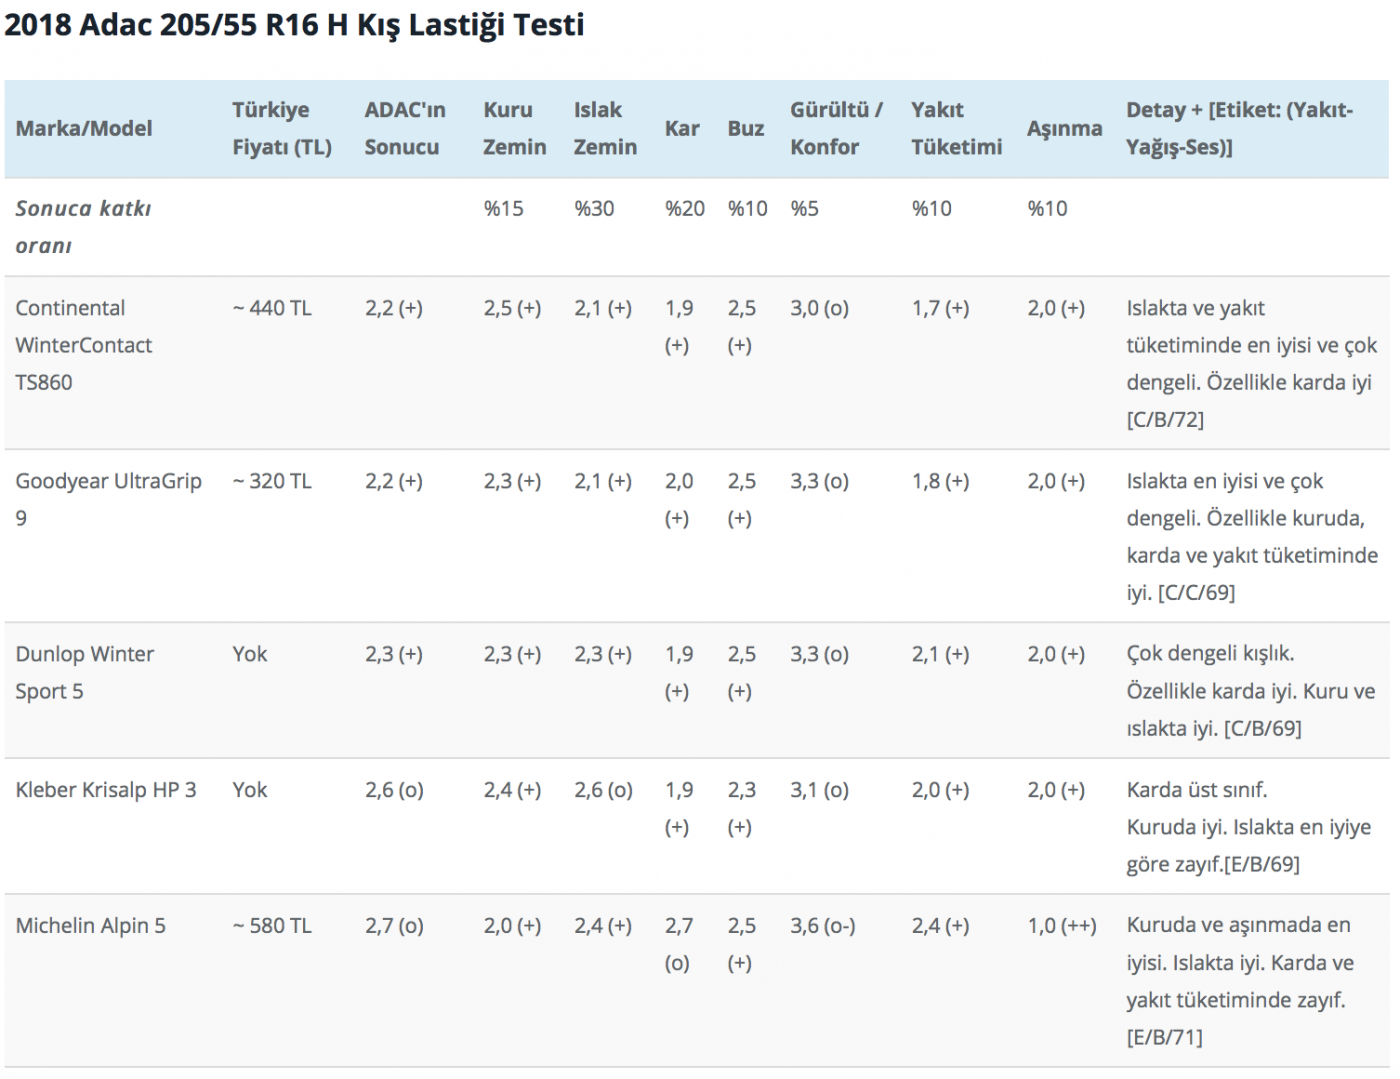Screen dimensions: 1400x1079
Task: Click Kleber's '3,1 (o)' noise score
Action: pyautogui.click(x=819, y=790)
